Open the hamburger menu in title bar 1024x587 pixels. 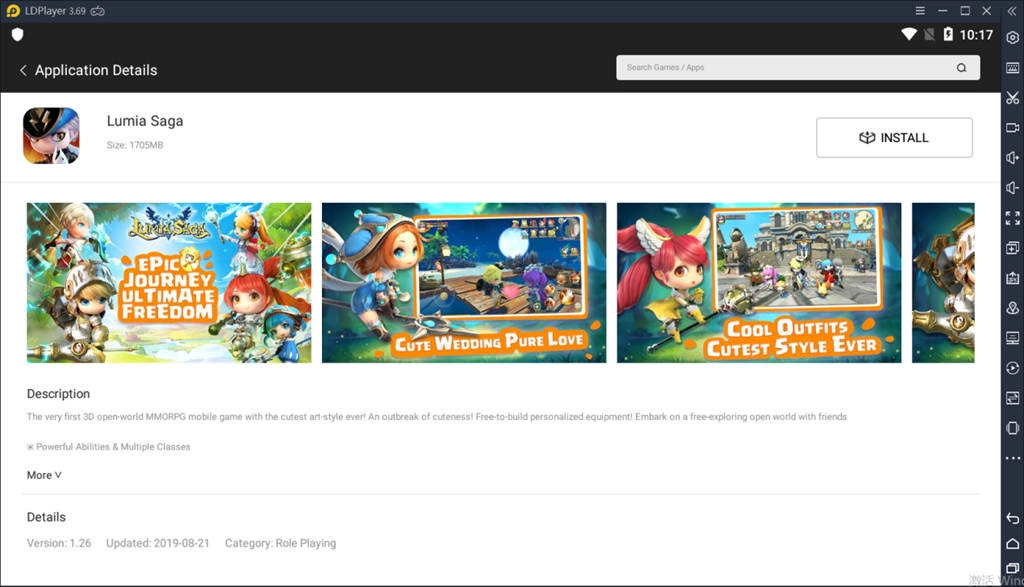tap(919, 11)
